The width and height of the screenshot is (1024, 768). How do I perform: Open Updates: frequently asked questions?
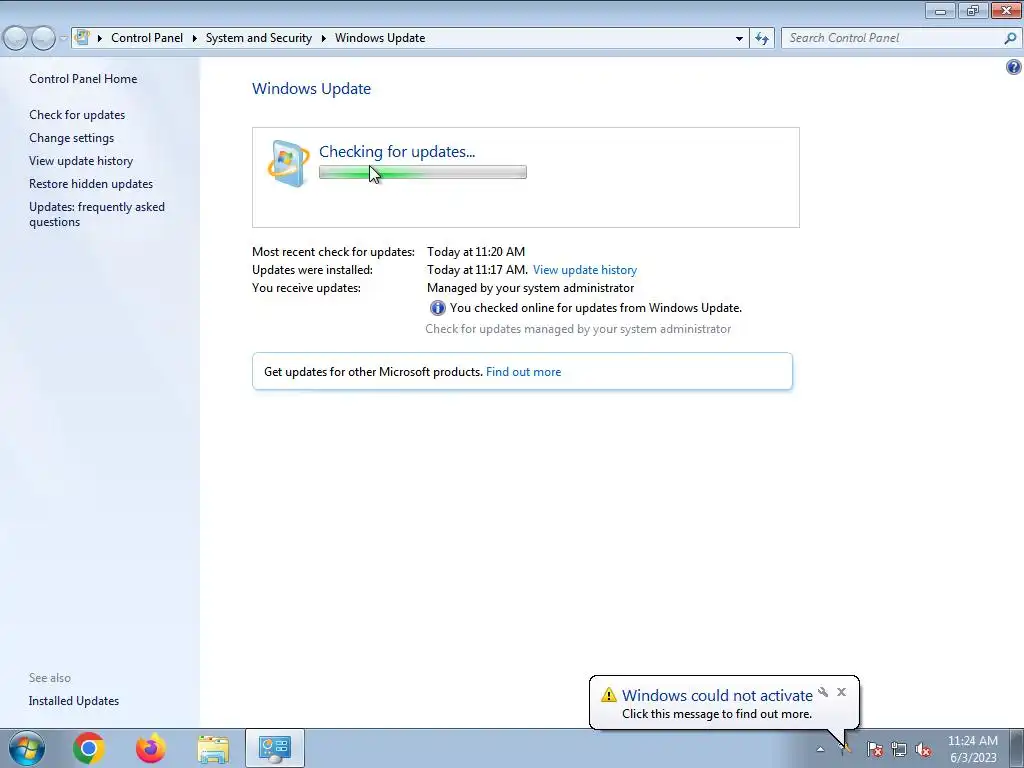pyautogui.click(x=97, y=214)
